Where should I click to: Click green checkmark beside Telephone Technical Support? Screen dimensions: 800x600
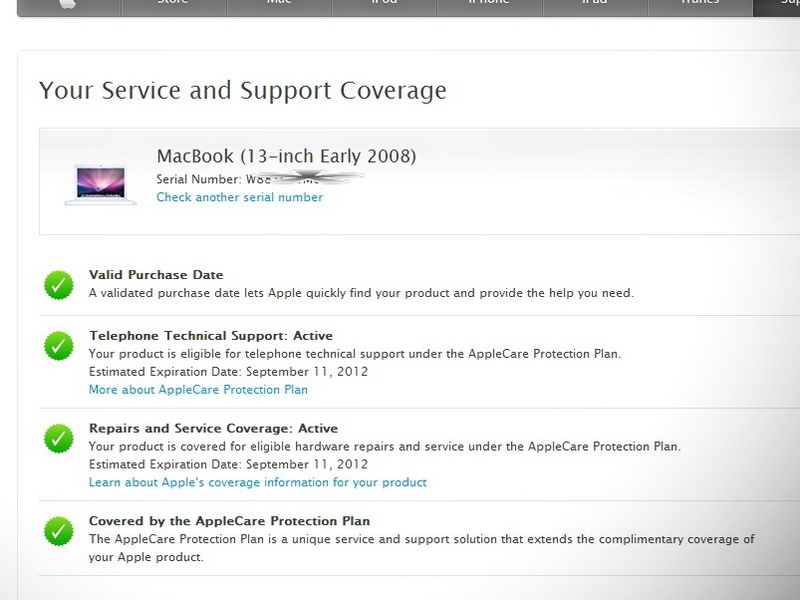(58, 346)
